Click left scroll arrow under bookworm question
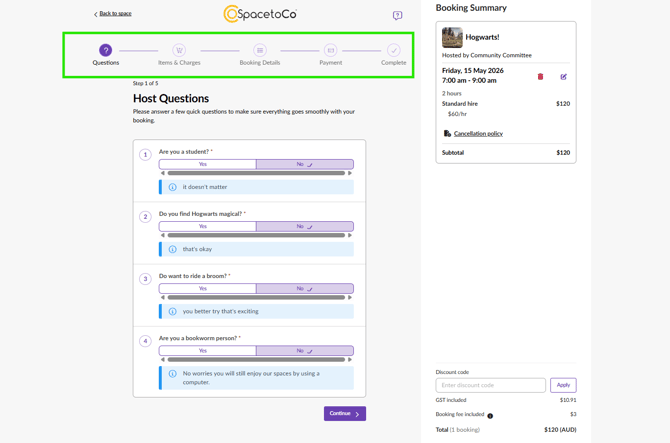The width and height of the screenshot is (670, 443). pyautogui.click(x=162, y=359)
